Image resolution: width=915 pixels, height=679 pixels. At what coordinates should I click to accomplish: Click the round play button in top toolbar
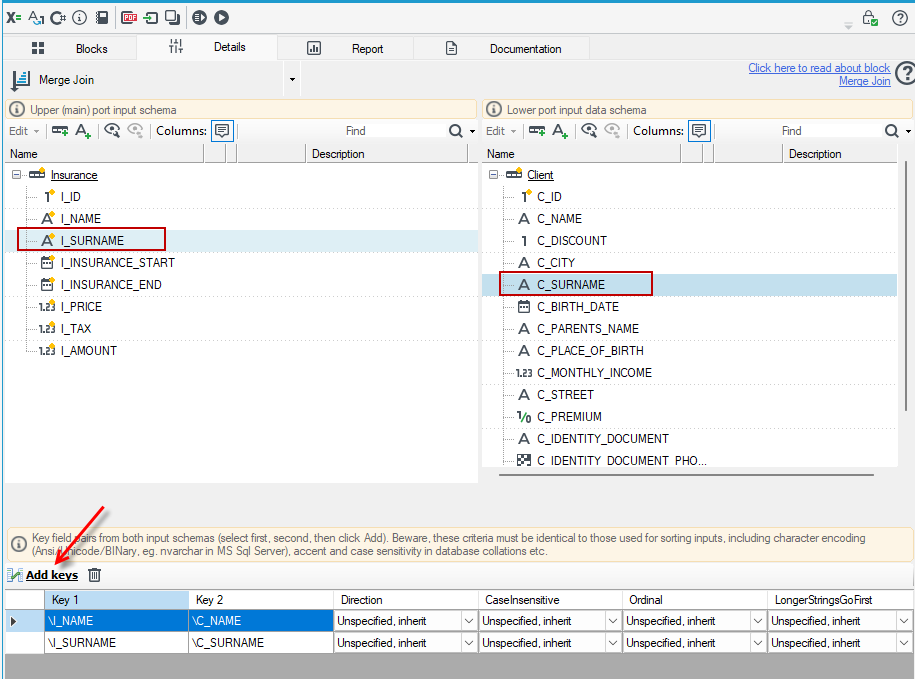tap(221, 18)
